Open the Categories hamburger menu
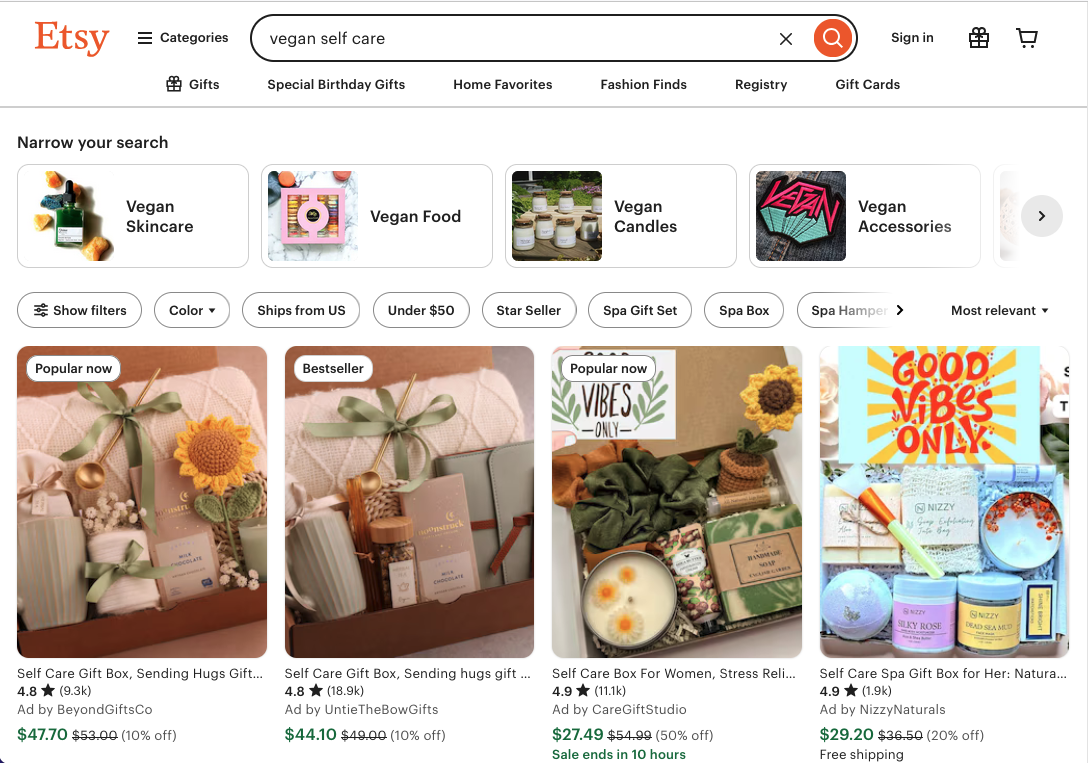 click(183, 38)
